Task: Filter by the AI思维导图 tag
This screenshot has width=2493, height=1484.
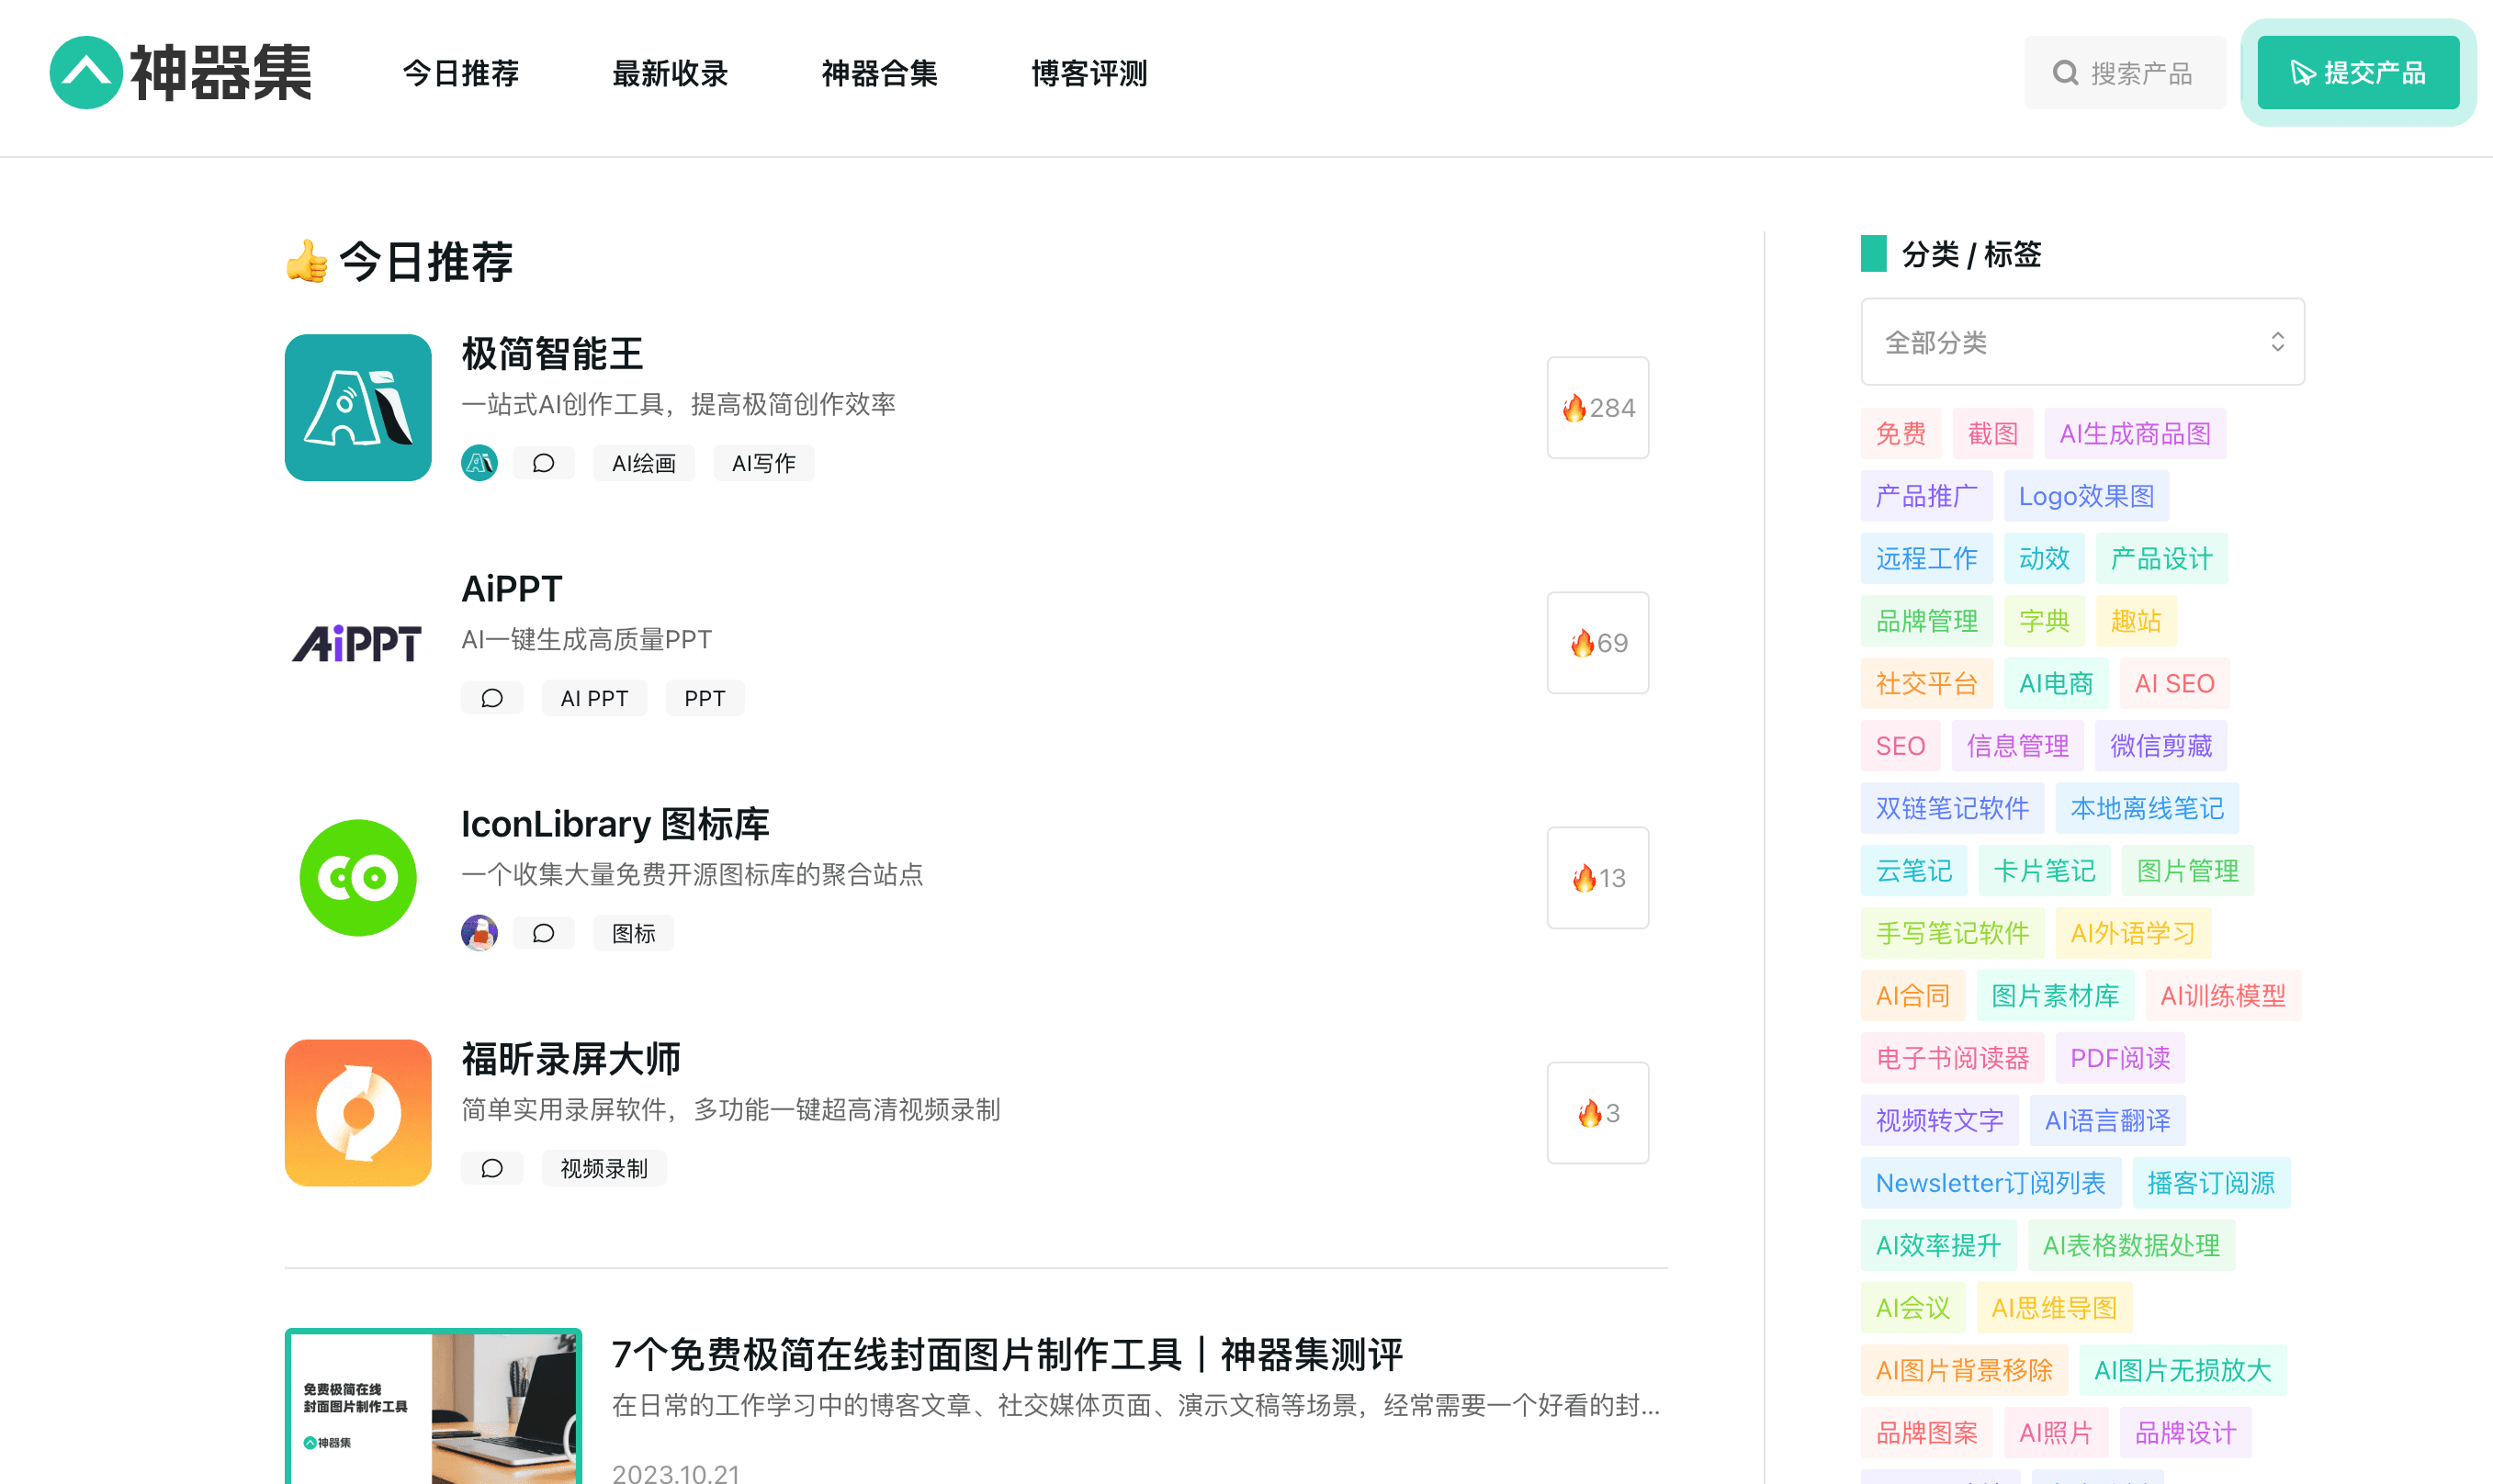Action: coord(2054,1308)
